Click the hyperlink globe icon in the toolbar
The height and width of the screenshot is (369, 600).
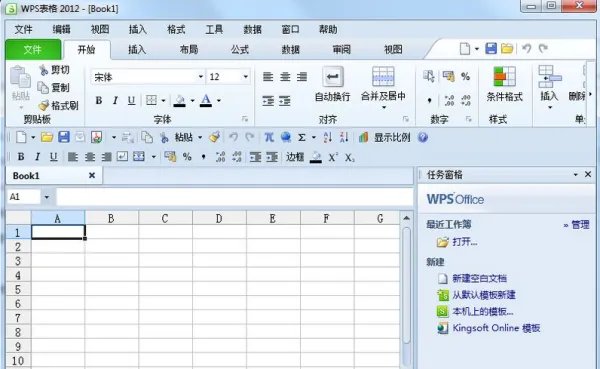(285, 137)
